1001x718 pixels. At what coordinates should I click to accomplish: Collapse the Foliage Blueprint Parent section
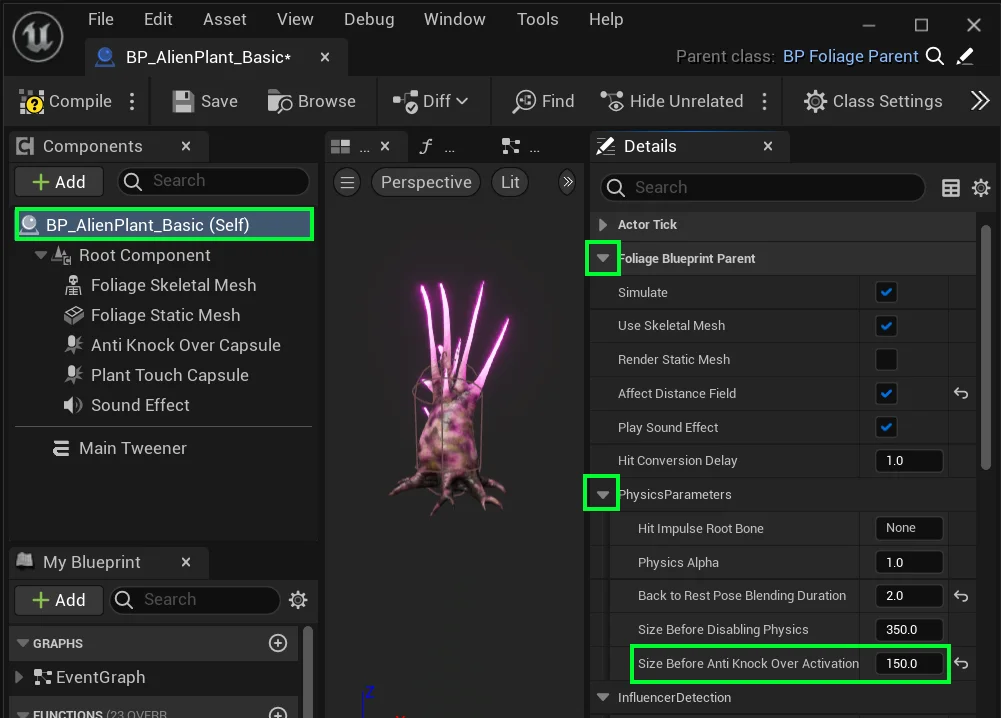click(x=603, y=258)
